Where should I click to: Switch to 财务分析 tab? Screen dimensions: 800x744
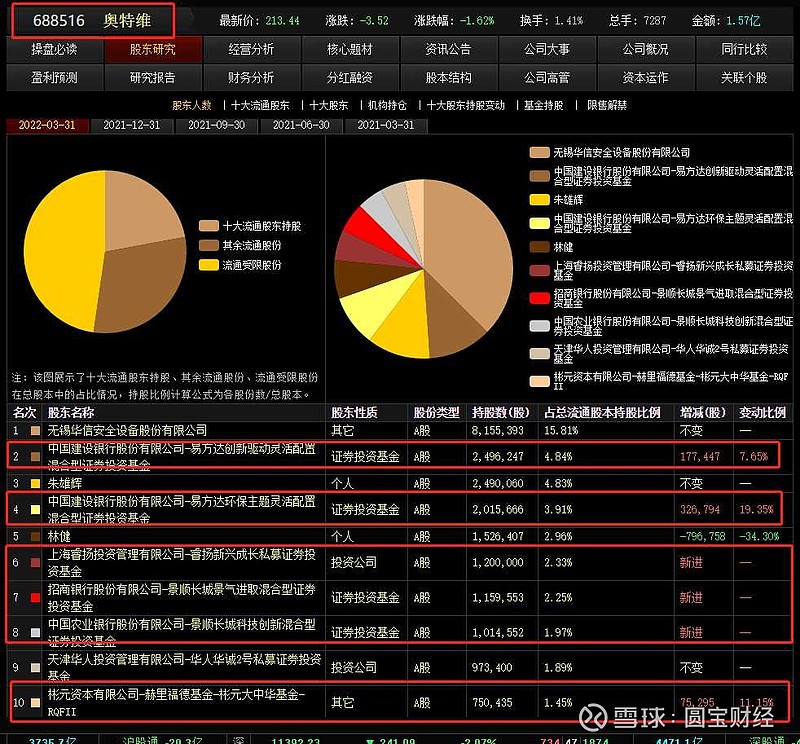(x=251, y=78)
